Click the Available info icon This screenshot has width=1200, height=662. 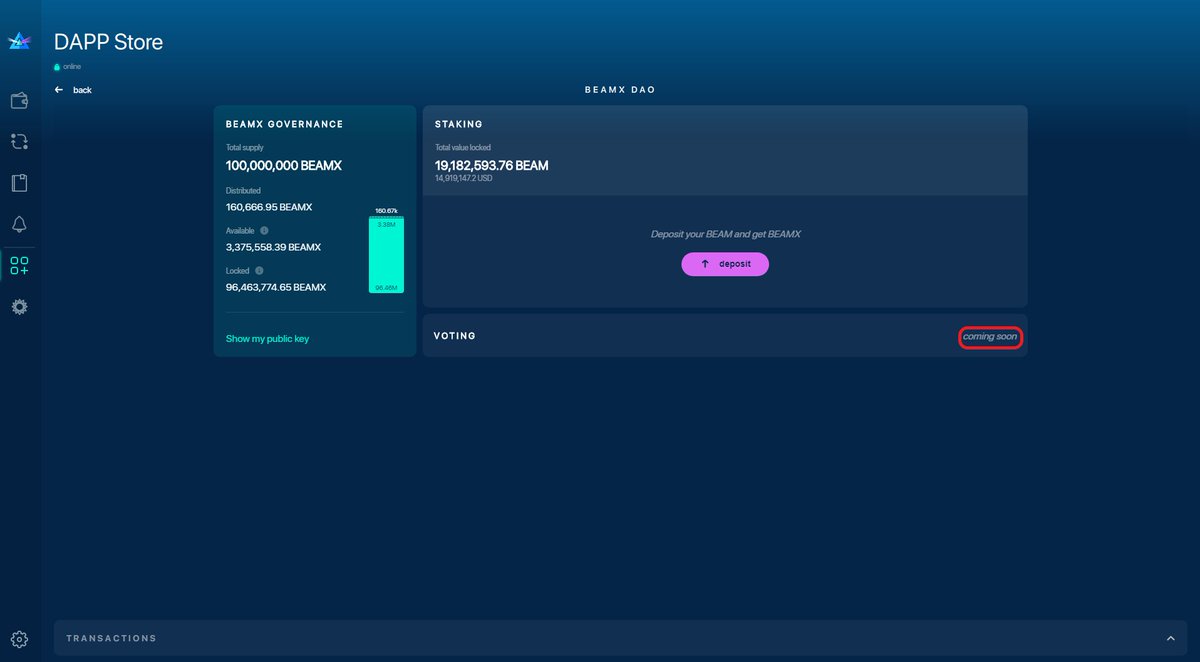click(264, 230)
